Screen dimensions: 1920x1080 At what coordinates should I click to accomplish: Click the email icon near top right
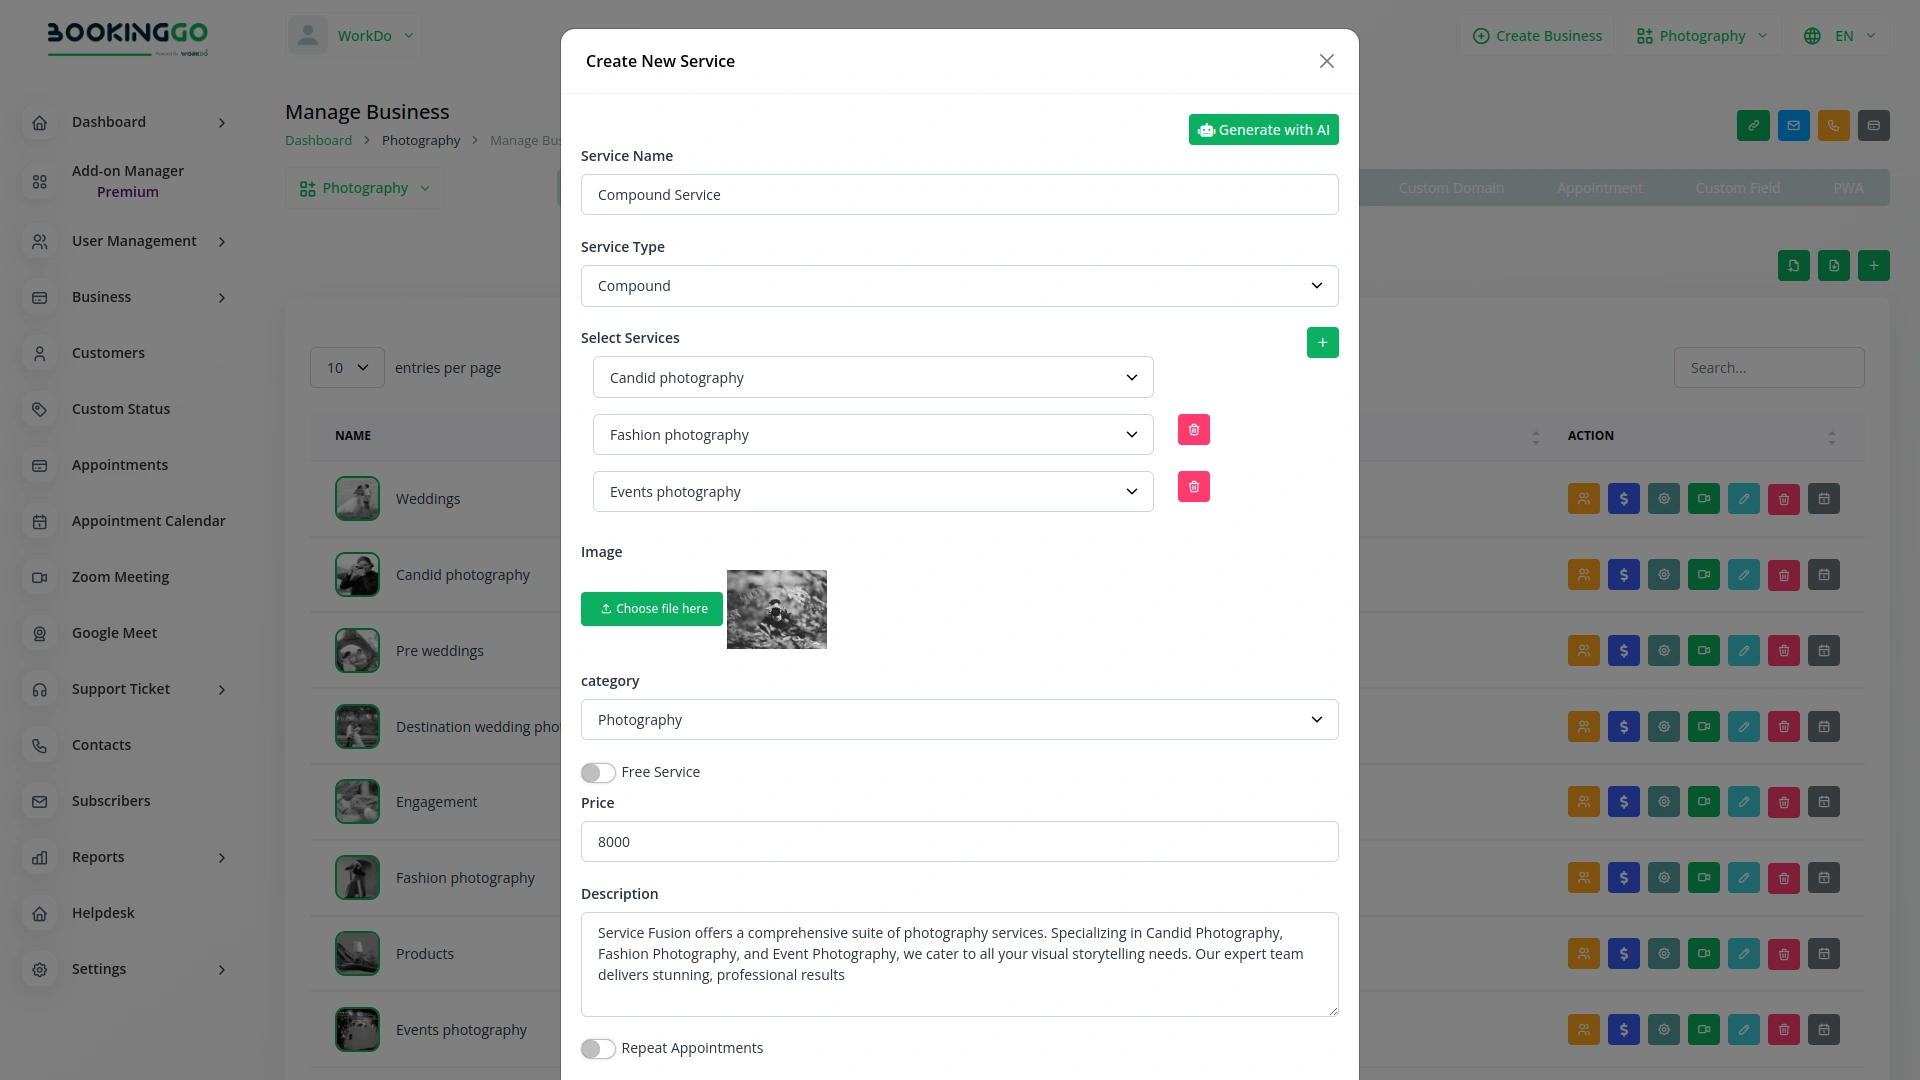tap(1793, 126)
